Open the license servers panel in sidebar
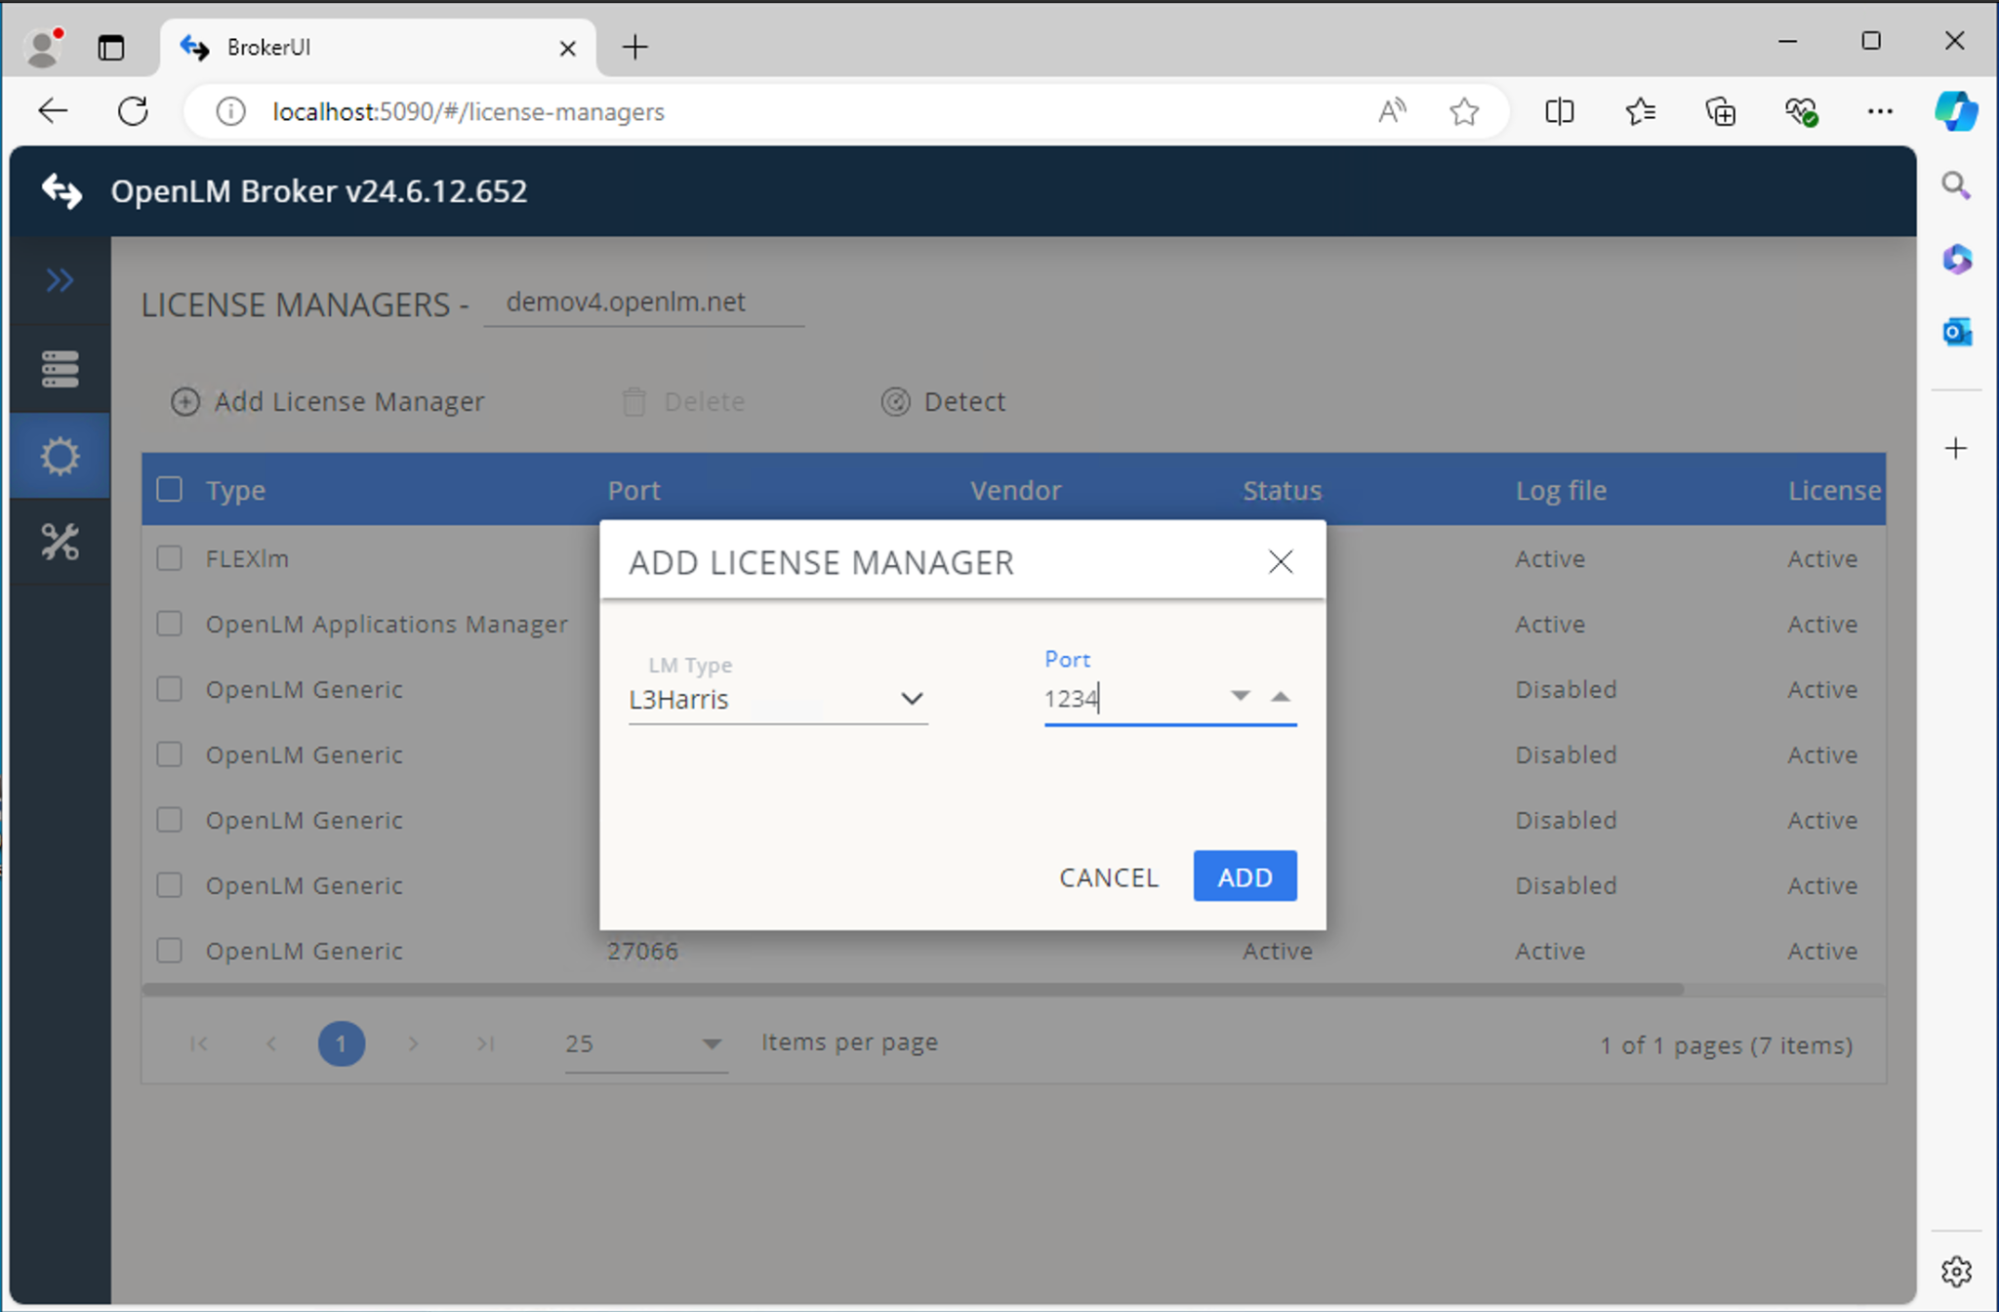The width and height of the screenshot is (1999, 1312). tap(59, 368)
